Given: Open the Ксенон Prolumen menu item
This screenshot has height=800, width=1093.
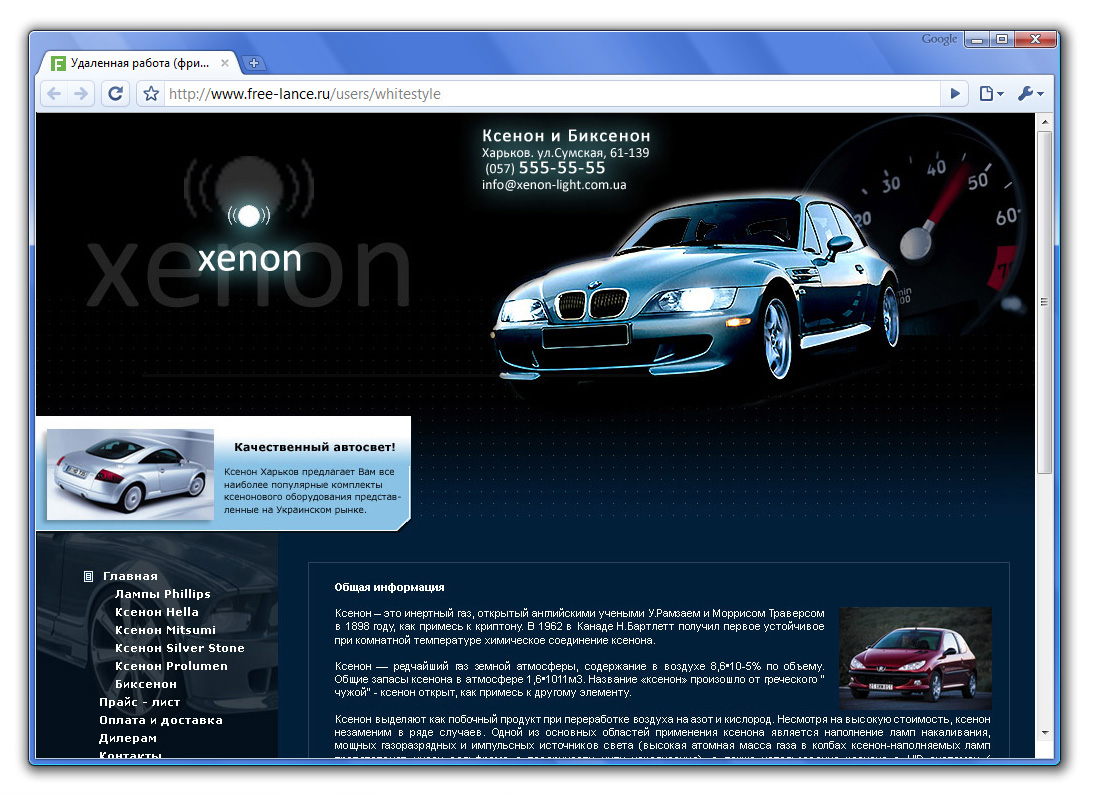Looking at the screenshot, I should point(171,666).
